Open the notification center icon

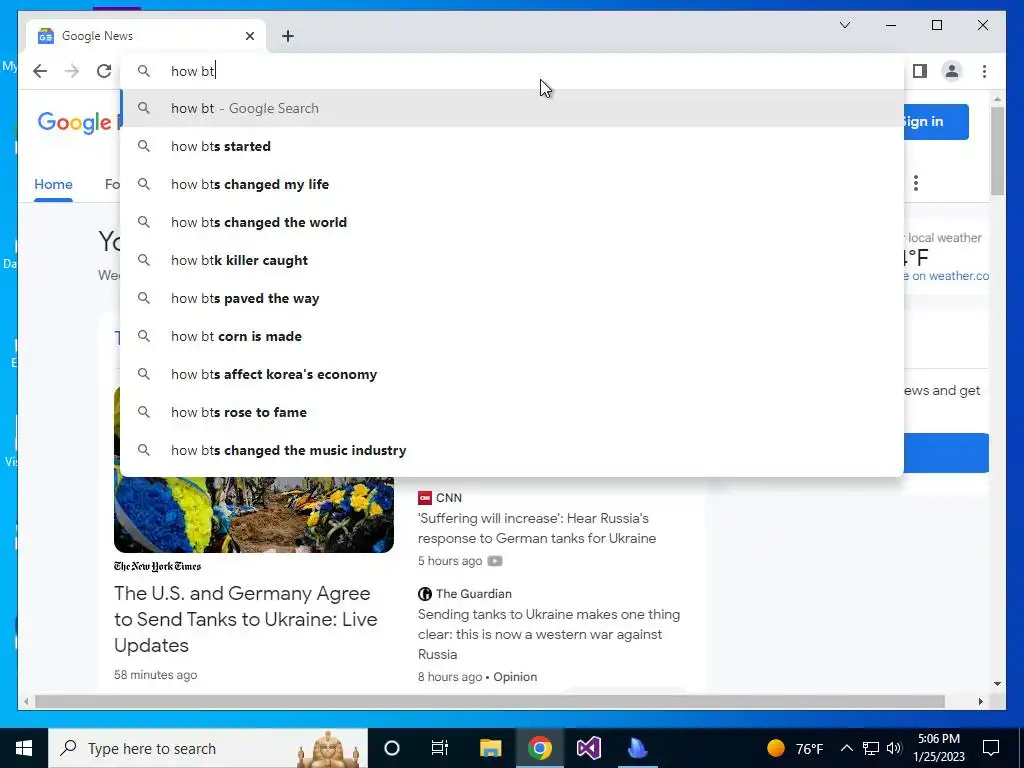coord(991,748)
